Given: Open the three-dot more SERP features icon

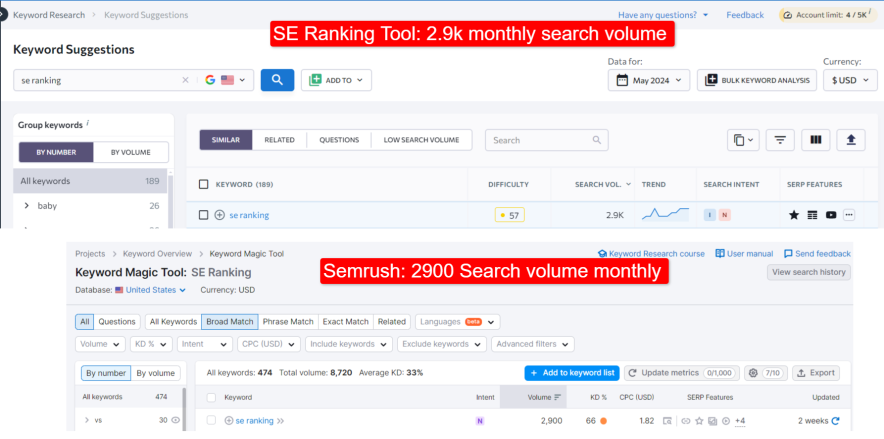Looking at the screenshot, I should coord(849,215).
